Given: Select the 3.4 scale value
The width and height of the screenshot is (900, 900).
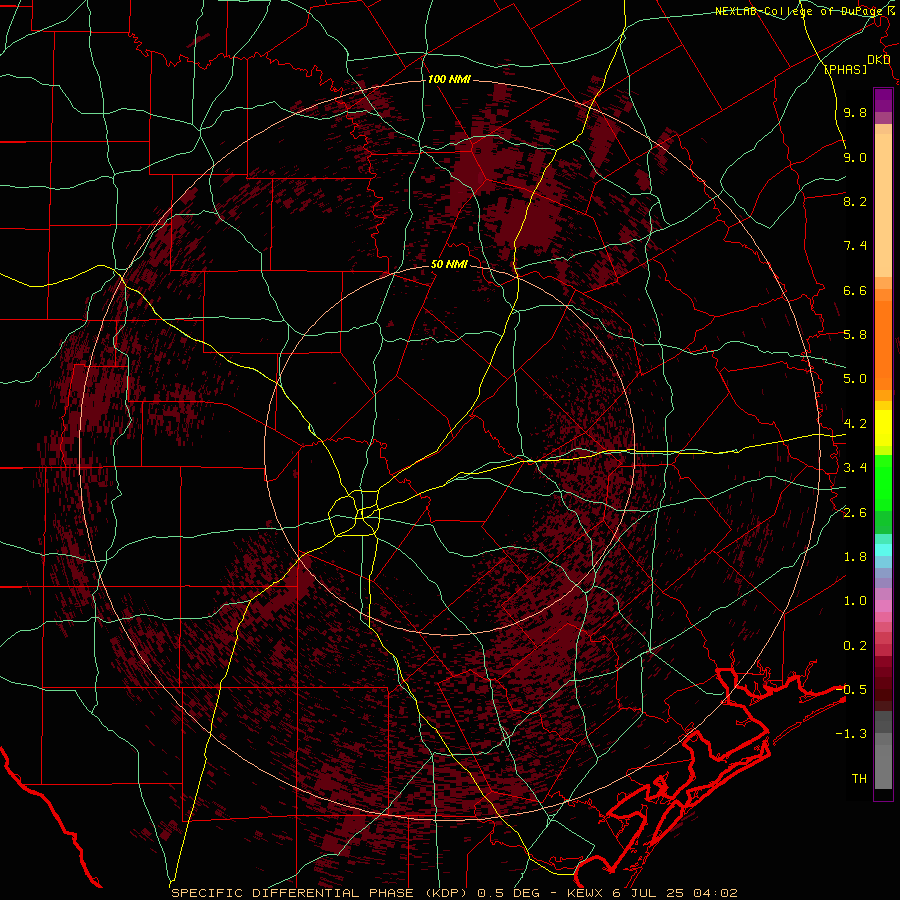Looking at the screenshot, I should (x=855, y=468).
